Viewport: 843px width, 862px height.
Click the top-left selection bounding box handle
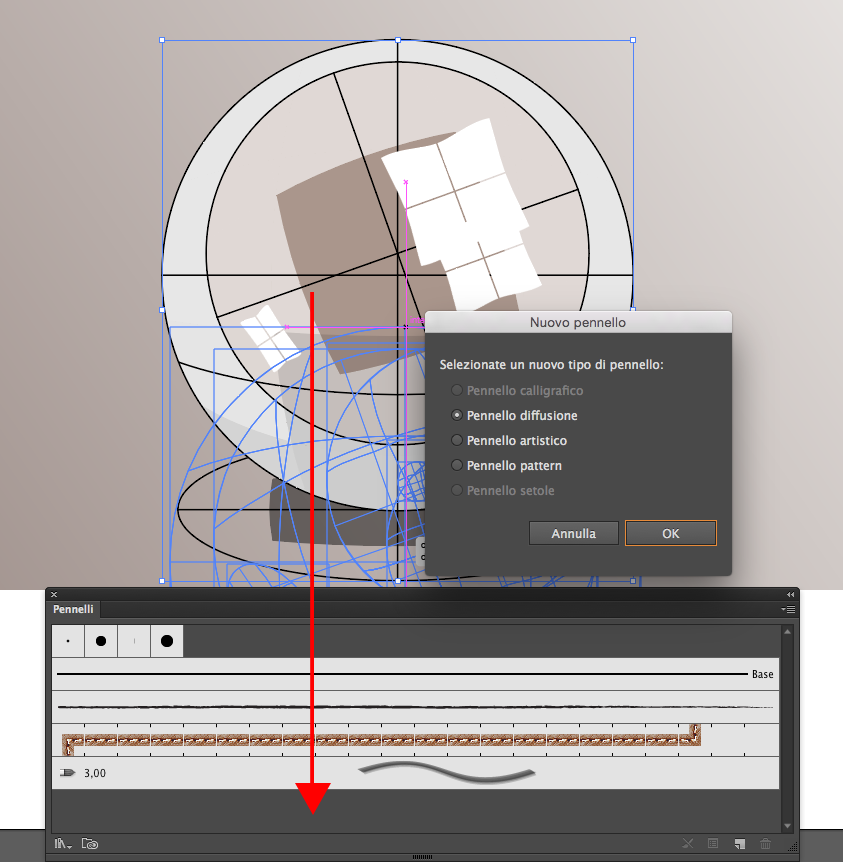tap(162, 40)
